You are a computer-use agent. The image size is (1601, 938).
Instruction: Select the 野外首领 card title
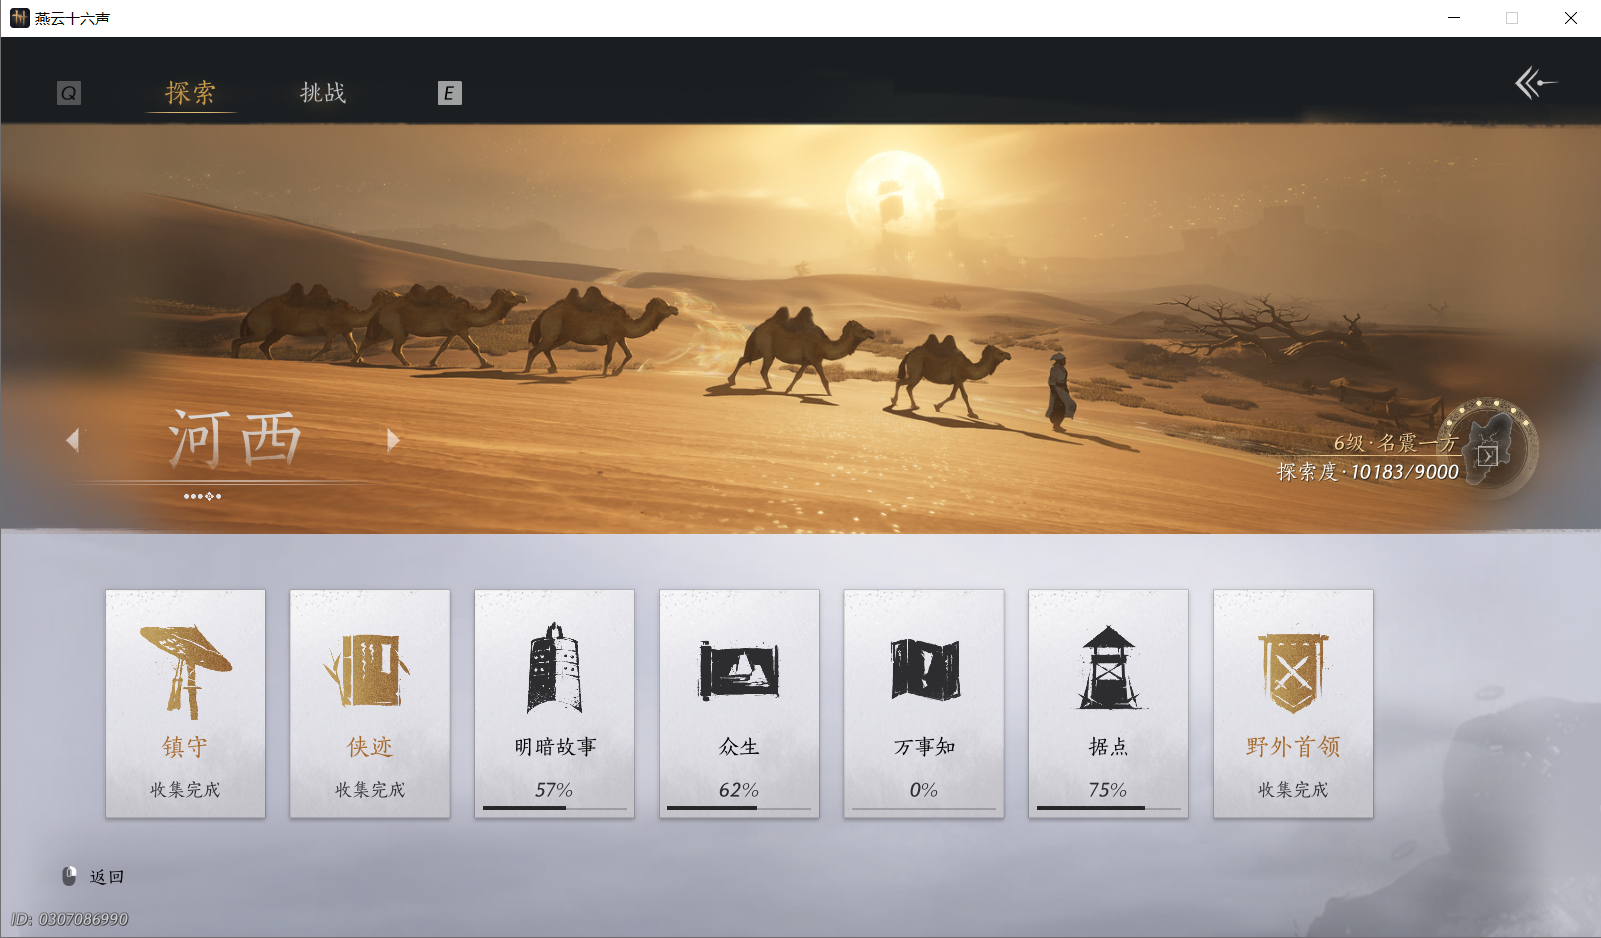point(1293,747)
